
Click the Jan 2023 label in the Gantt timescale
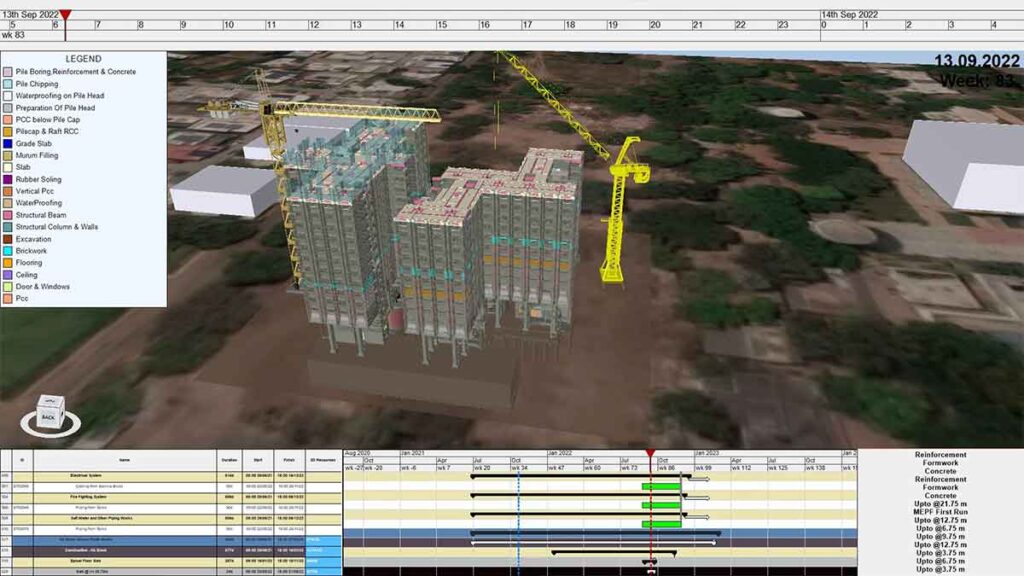(x=707, y=453)
